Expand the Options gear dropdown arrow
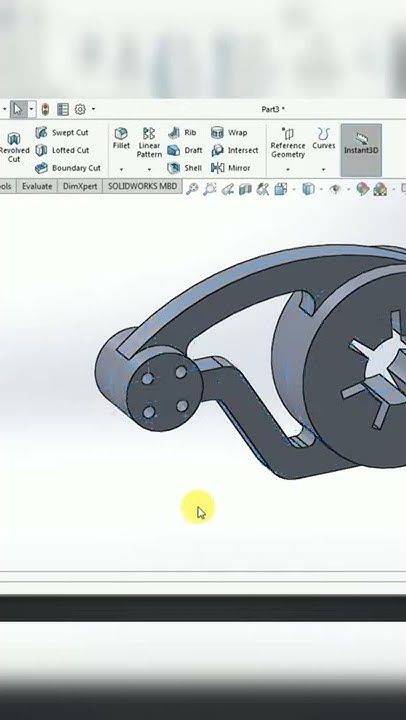The width and height of the screenshot is (406, 720). click(93, 109)
